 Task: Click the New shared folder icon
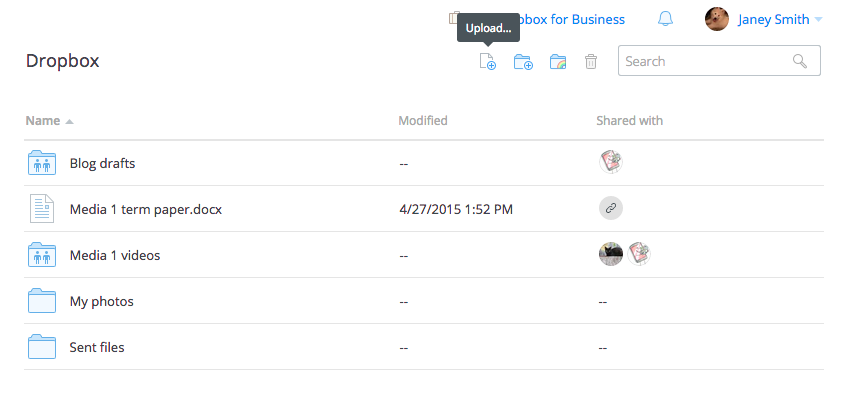pyautogui.click(x=558, y=62)
